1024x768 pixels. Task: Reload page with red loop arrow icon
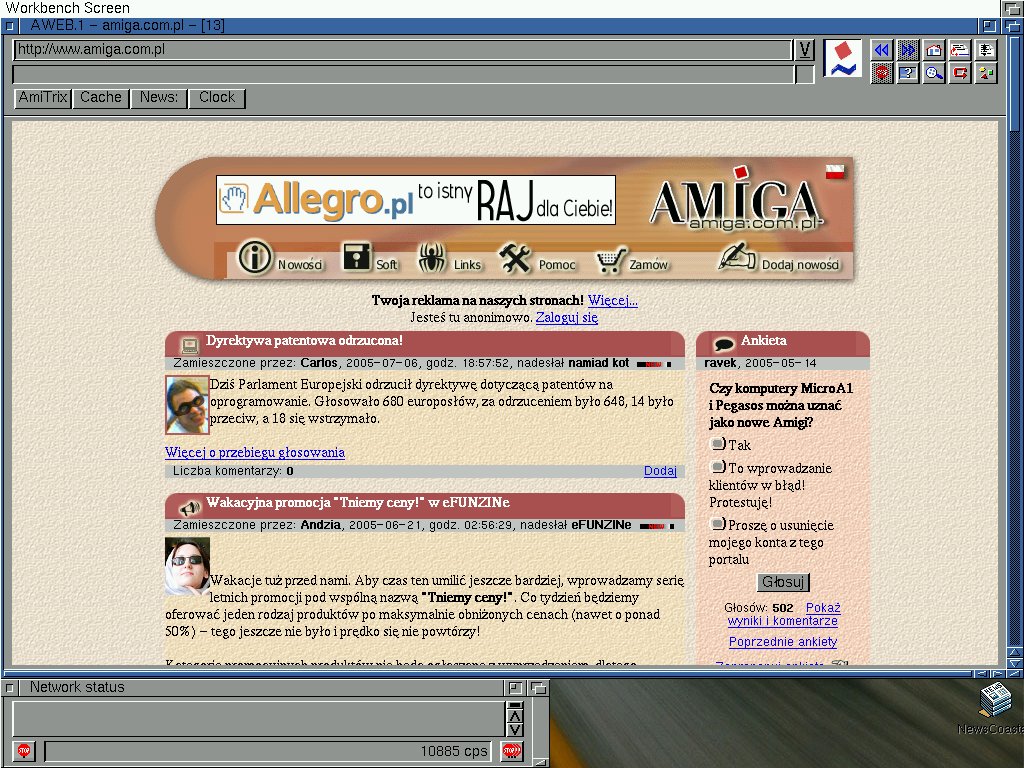click(960, 73)
